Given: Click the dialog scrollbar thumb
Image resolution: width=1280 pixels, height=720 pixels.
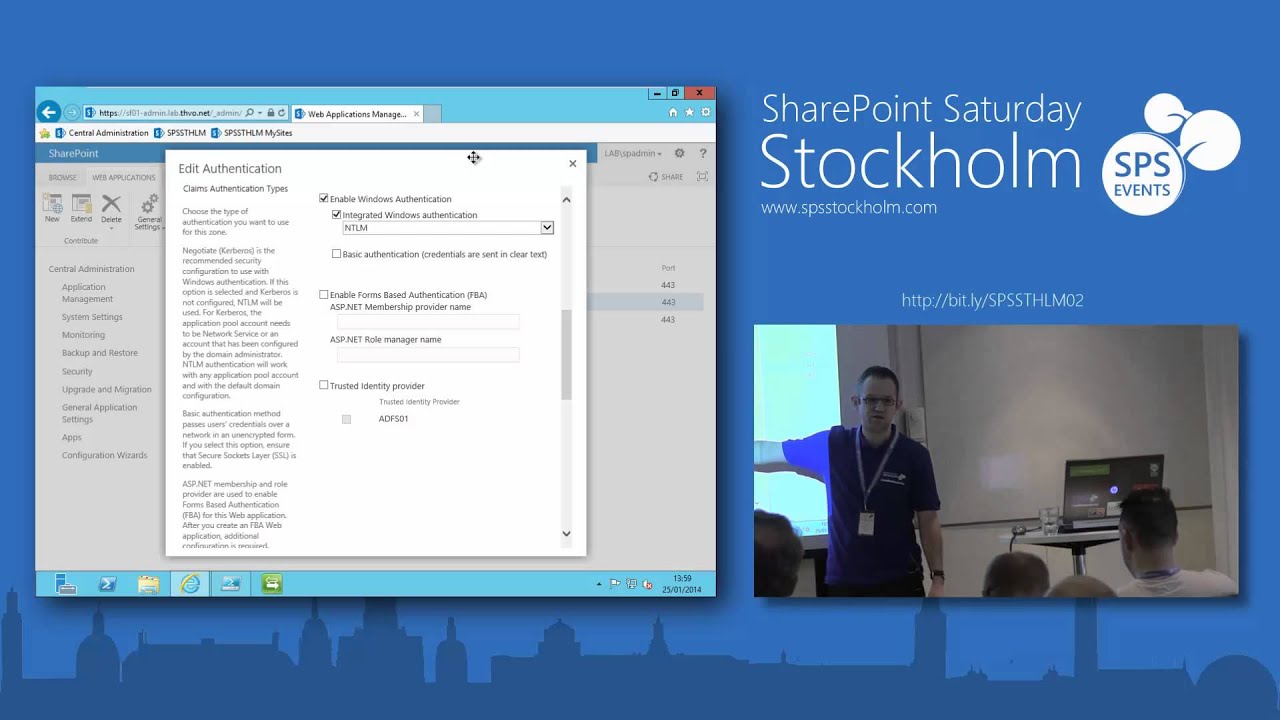Looking at the screenshot, I should coord(566,355).
